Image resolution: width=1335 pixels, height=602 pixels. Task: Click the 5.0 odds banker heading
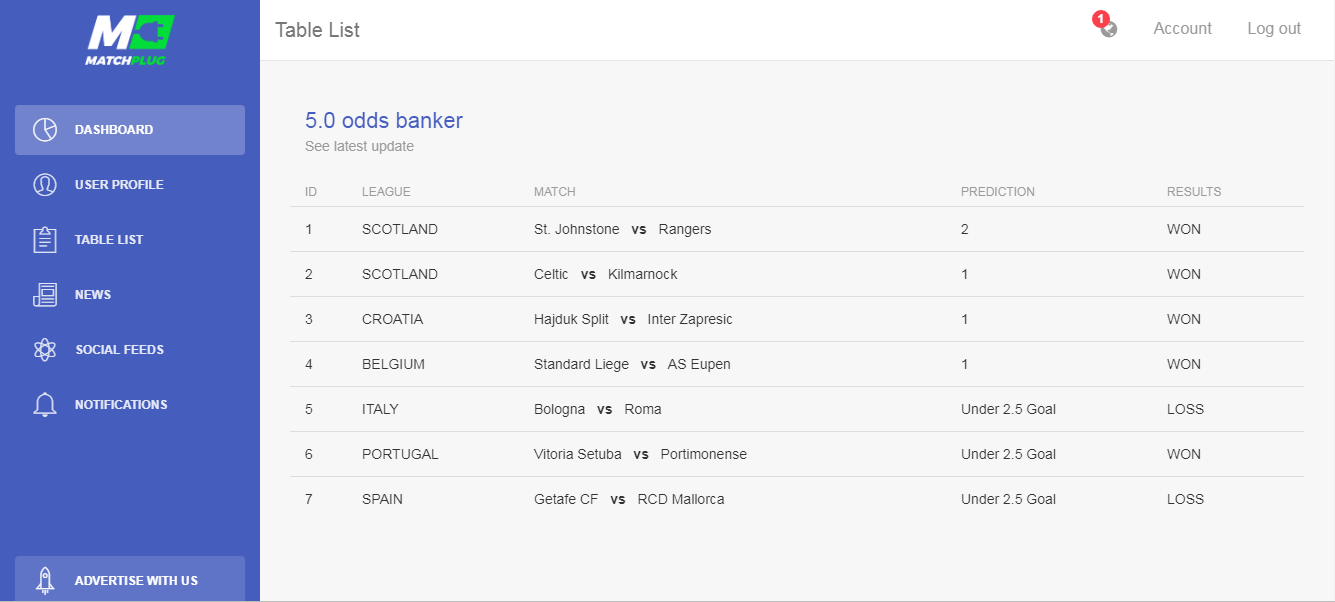click(x=384, y=121)
